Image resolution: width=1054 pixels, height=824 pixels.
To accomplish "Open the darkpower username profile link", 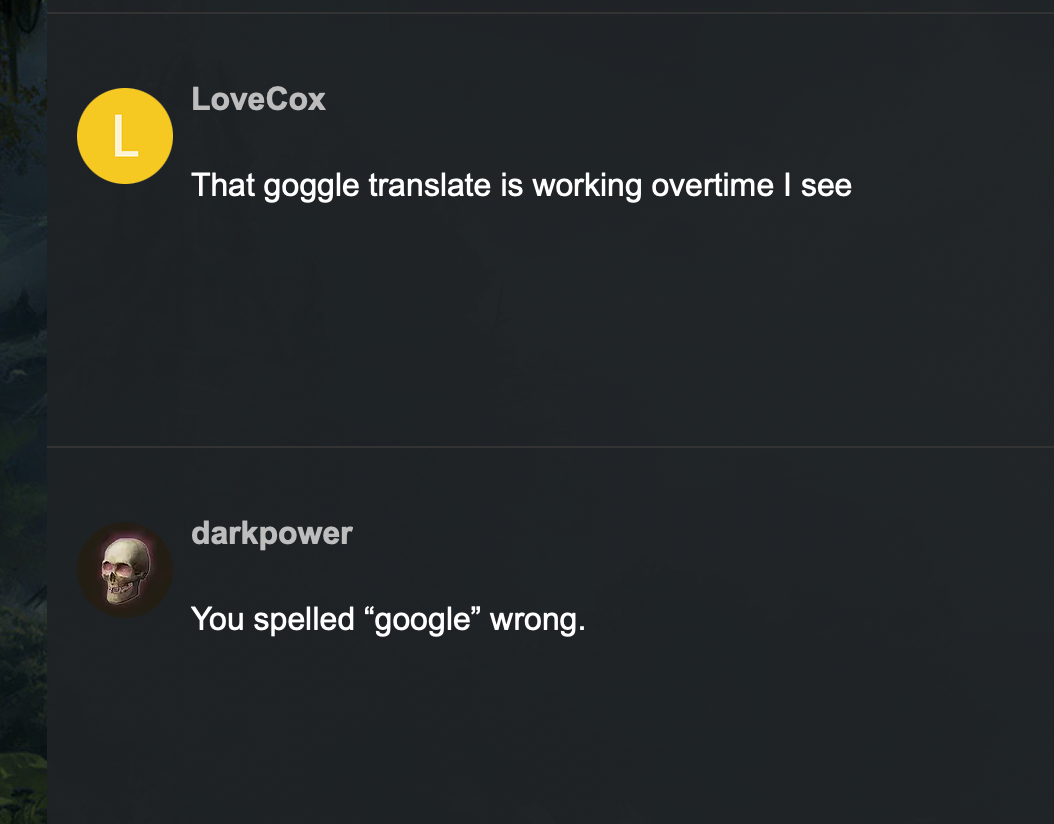I will tap(271, 533).
